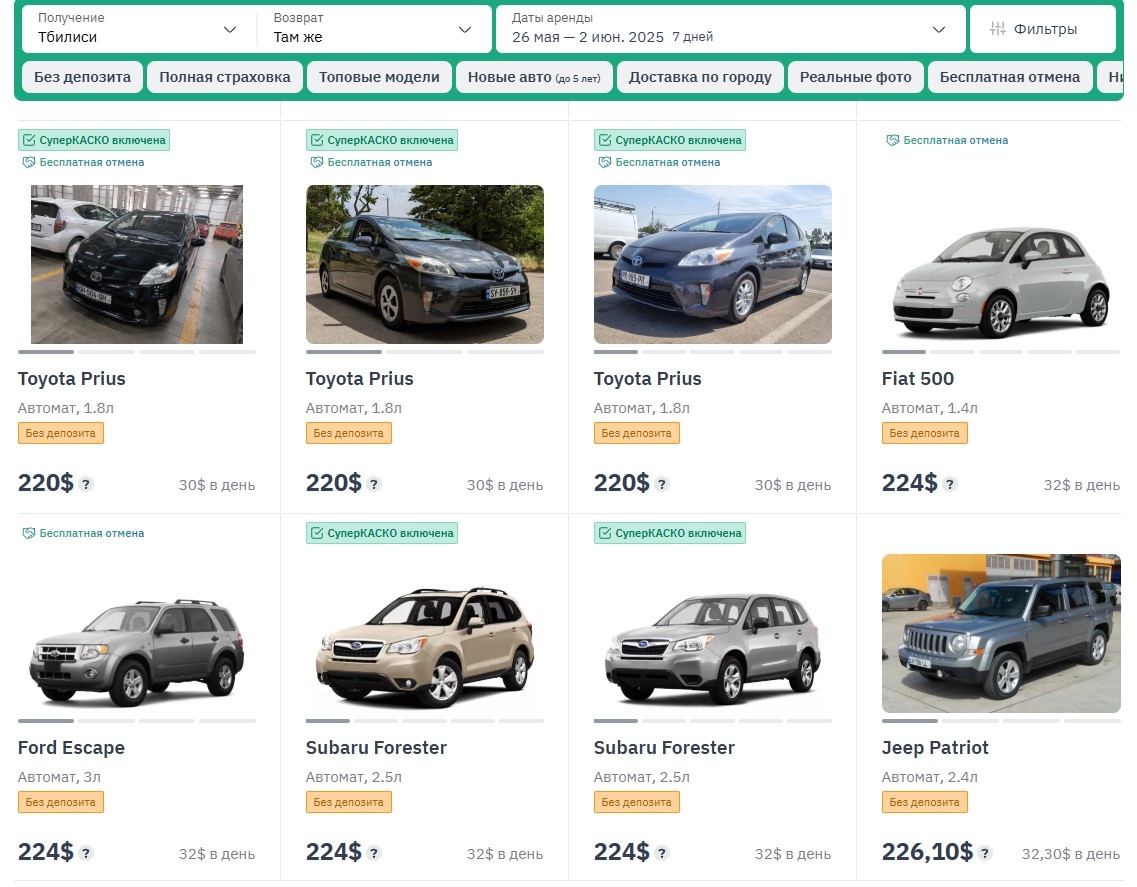1137x887 pixels.
Task: Open the Toyota Prius listing title link
Action: (x=71, y=379)
